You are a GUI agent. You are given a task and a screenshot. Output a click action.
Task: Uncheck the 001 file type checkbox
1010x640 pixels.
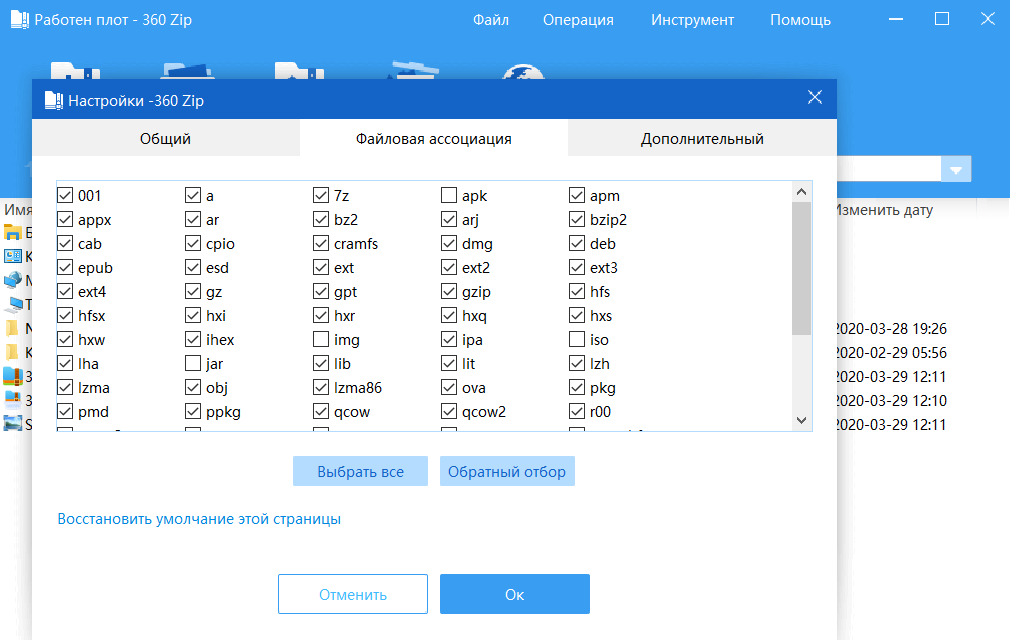(x=65, y=195)
